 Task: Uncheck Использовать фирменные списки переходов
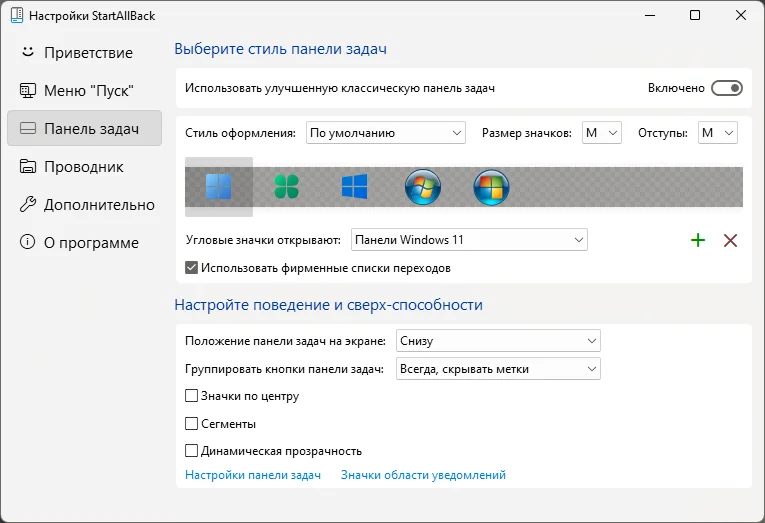pos(191,268)
